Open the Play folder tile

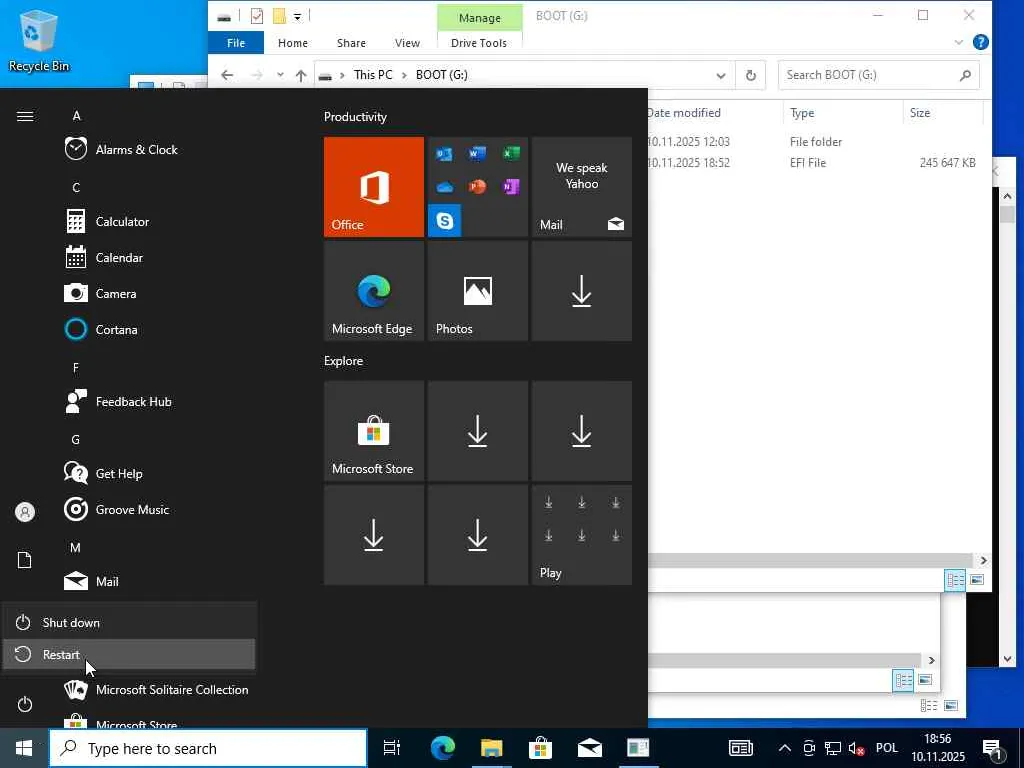581,535
